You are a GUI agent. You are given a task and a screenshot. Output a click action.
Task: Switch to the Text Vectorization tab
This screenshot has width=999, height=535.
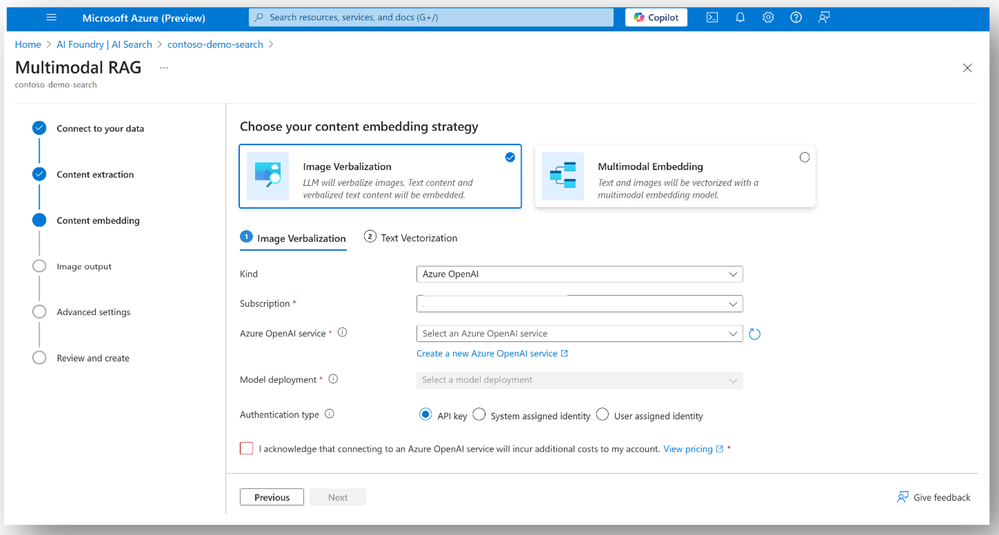pyautogui.click(x=411, y=238)
